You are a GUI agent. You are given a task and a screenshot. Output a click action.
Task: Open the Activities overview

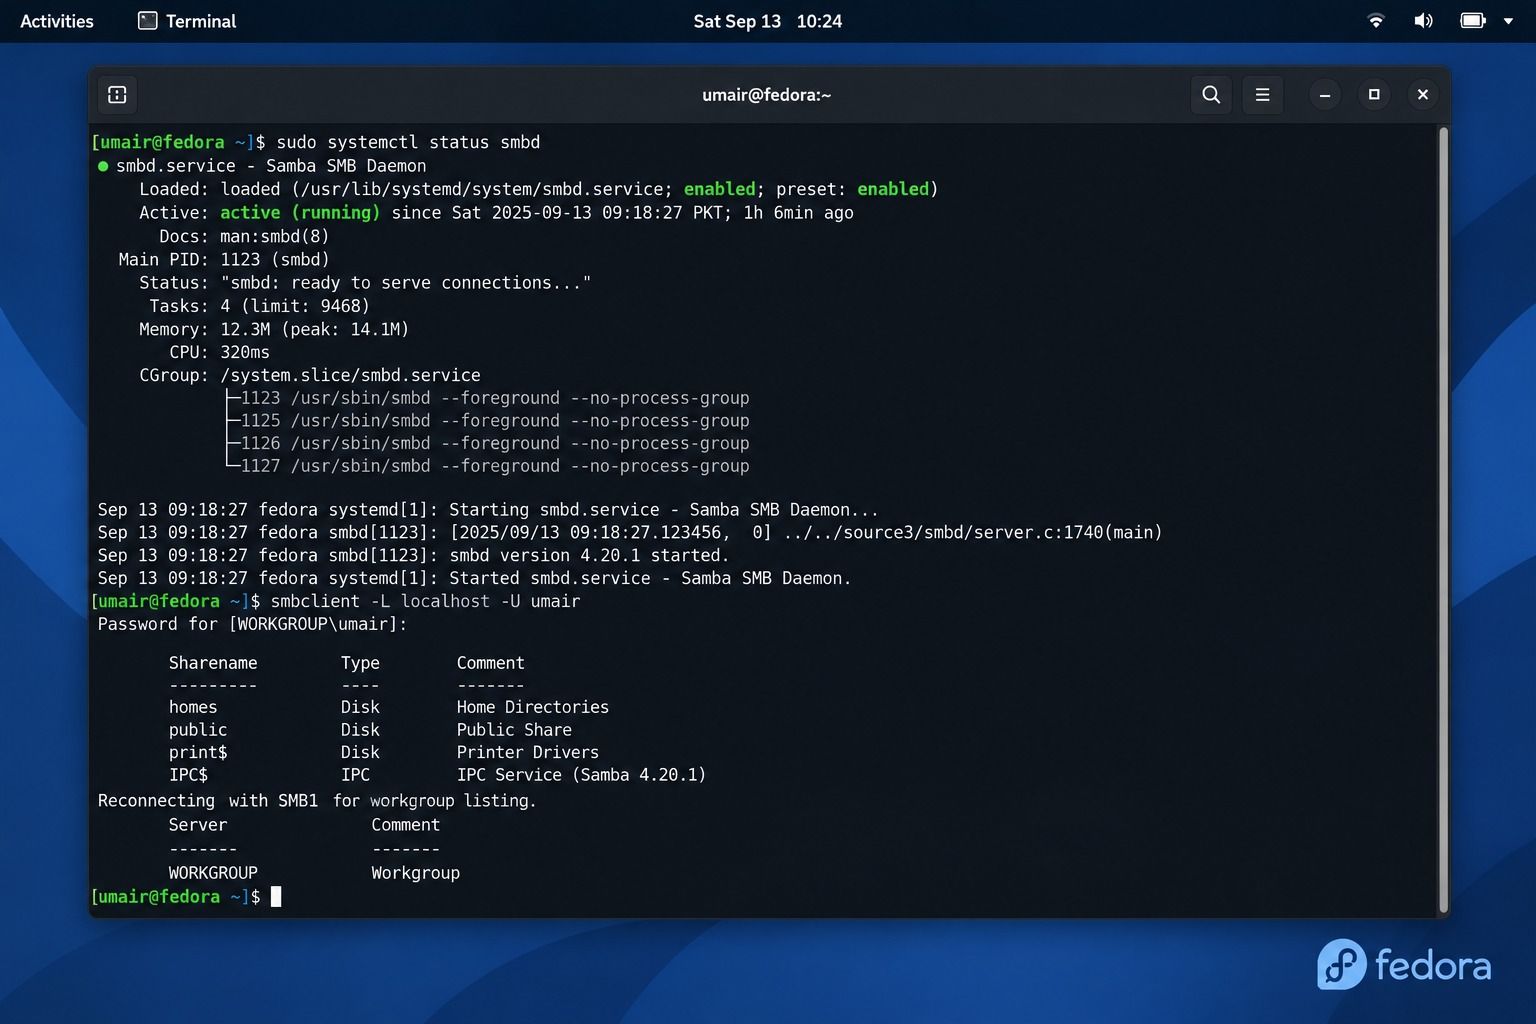[x=57, y=21]
